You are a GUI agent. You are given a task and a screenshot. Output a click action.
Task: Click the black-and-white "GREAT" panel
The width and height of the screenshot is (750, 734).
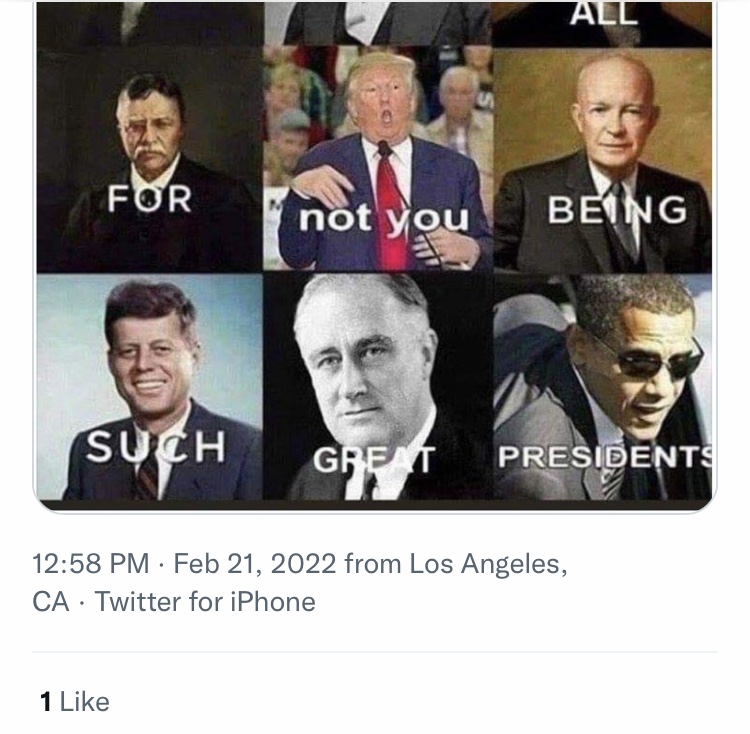point(378,386)
